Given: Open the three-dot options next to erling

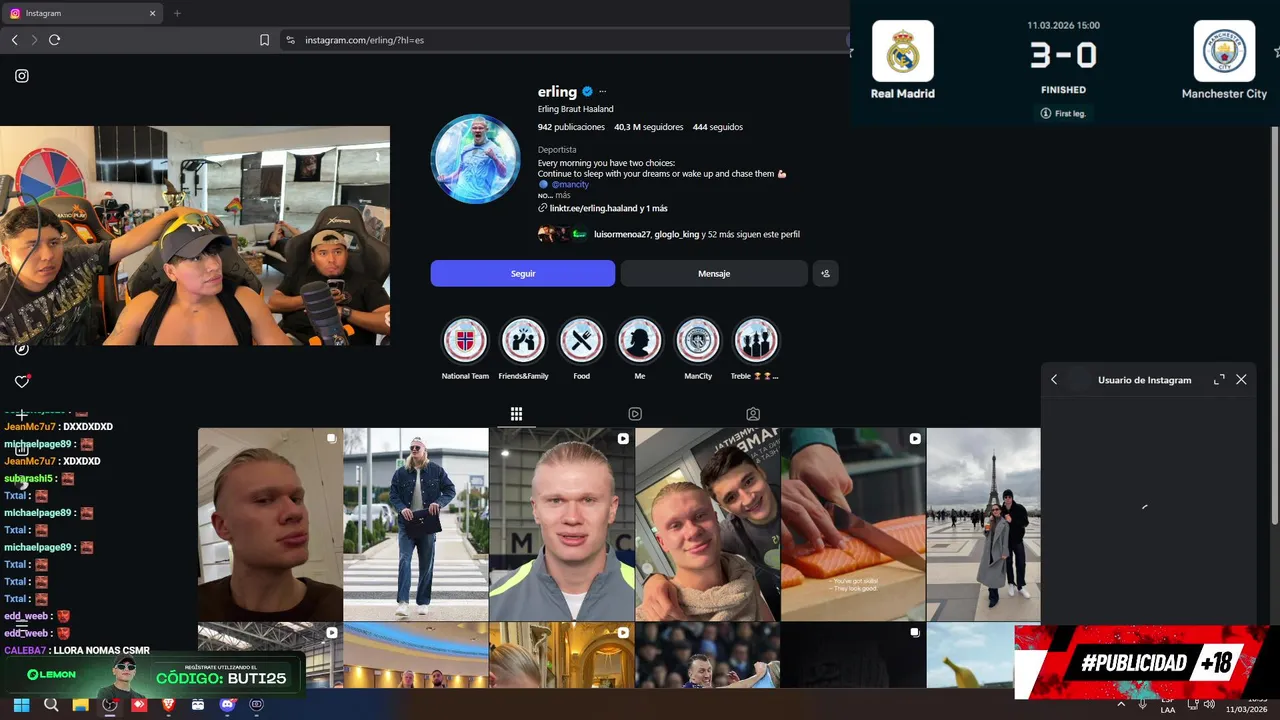Looking at the screenshot, I should 602,92.
